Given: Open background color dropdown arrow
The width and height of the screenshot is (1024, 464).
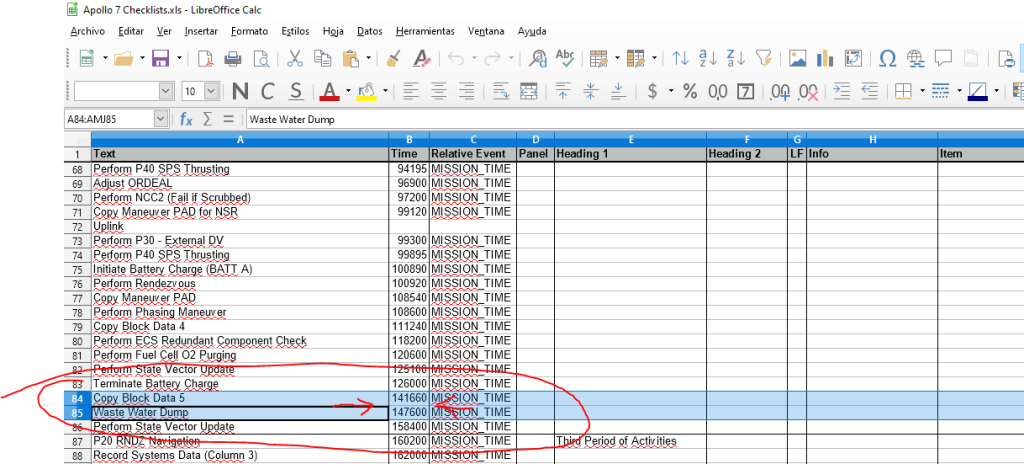Looking at the screenshot, I should coord(385,91).
